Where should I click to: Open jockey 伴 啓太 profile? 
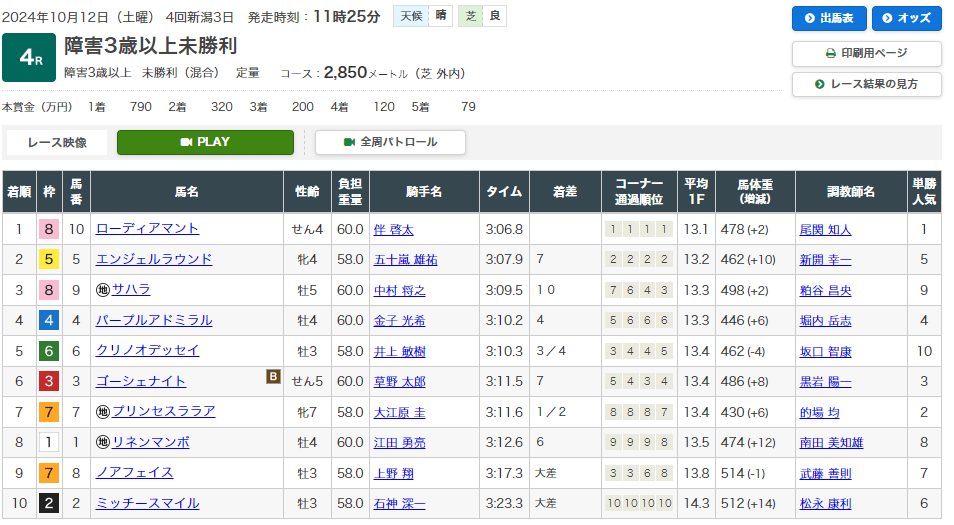(x=393, y=230)
